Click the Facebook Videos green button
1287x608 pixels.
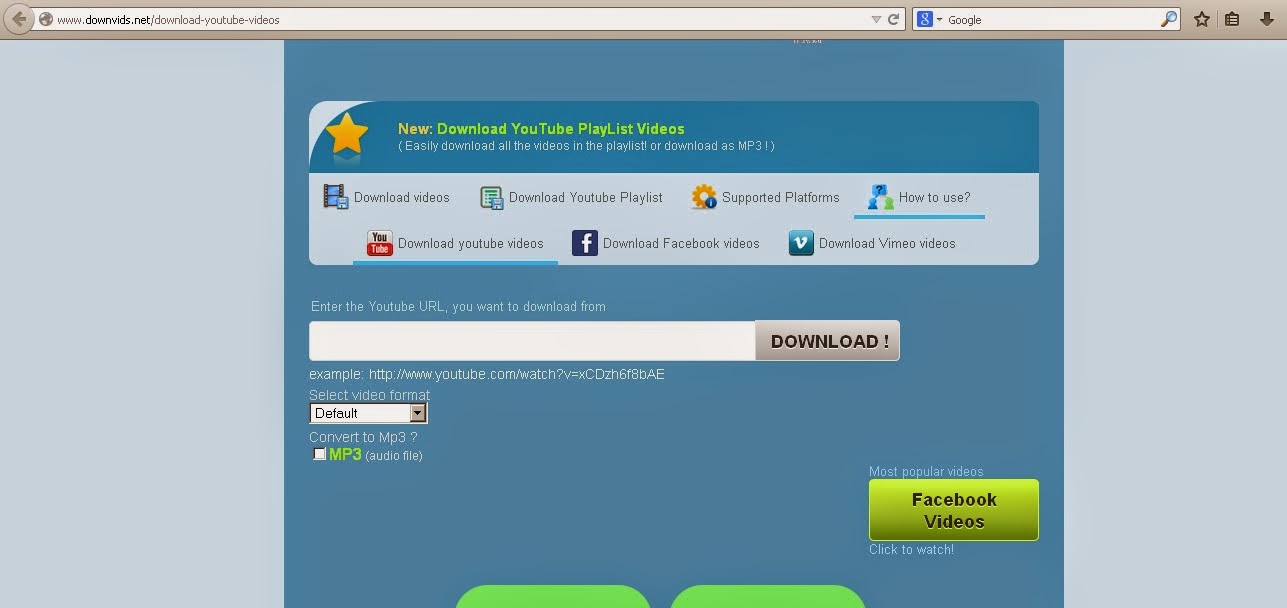(954, 510)
